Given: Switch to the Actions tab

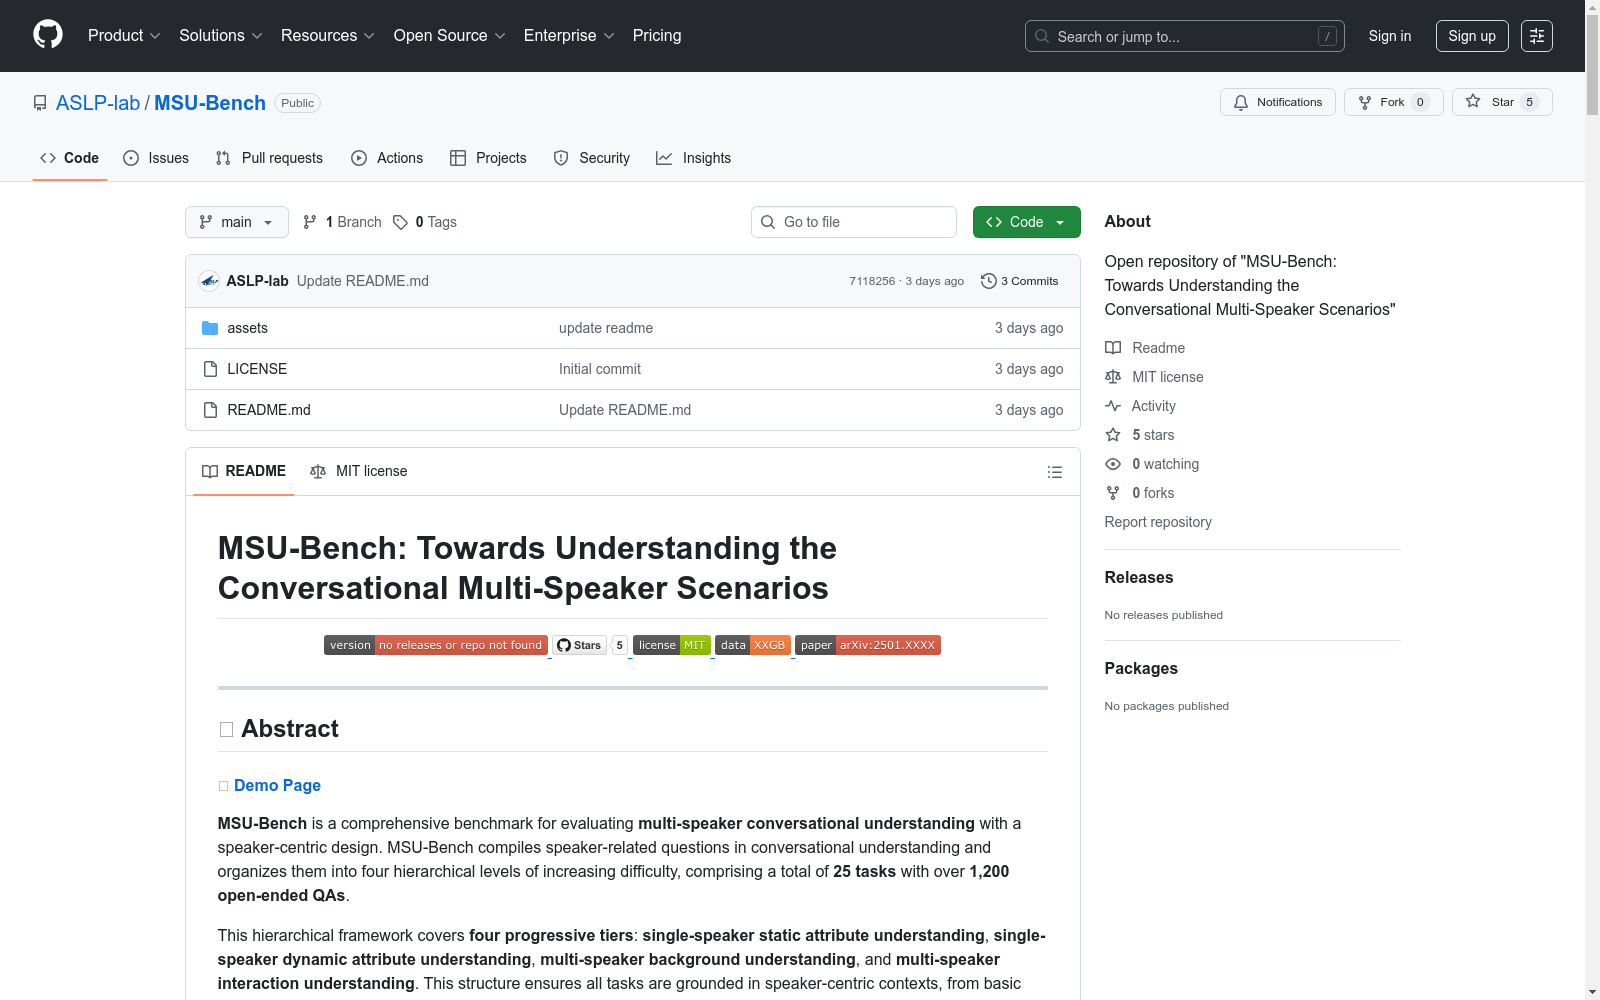Looking at the screenshot, I should point(387,158).
